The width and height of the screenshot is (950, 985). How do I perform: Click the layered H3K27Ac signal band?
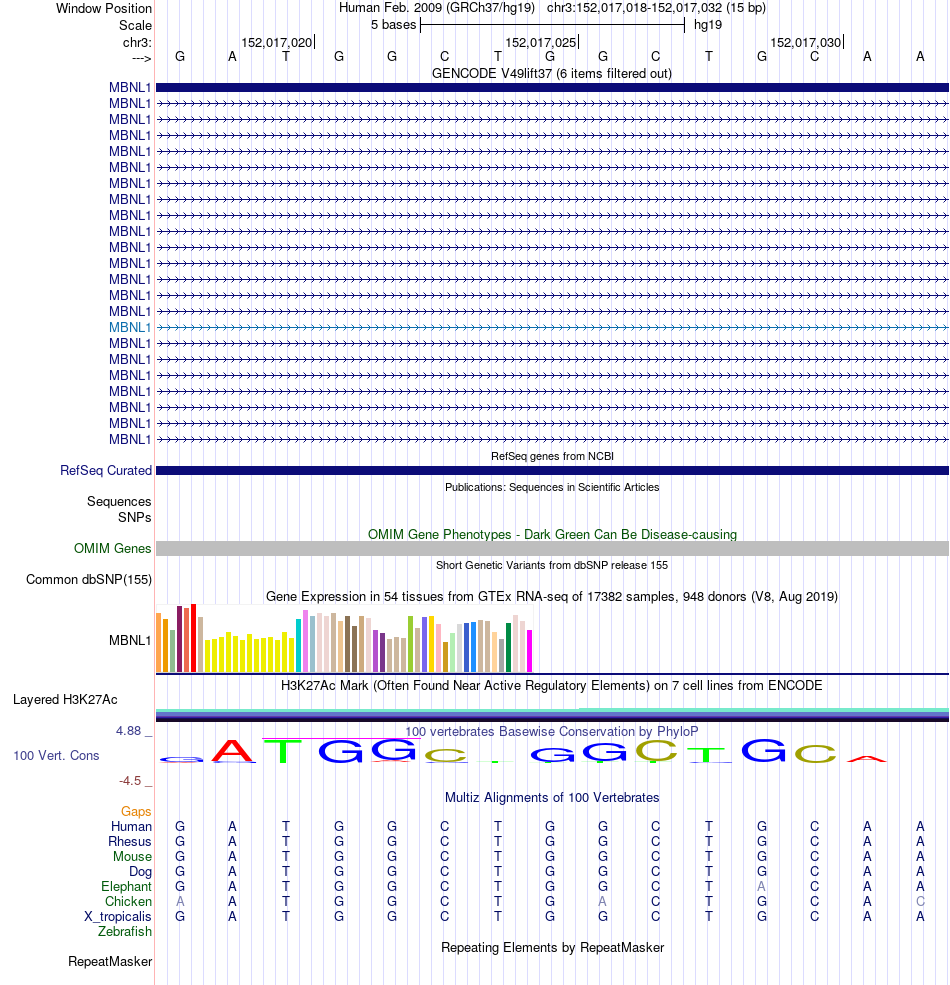point(552,715)
